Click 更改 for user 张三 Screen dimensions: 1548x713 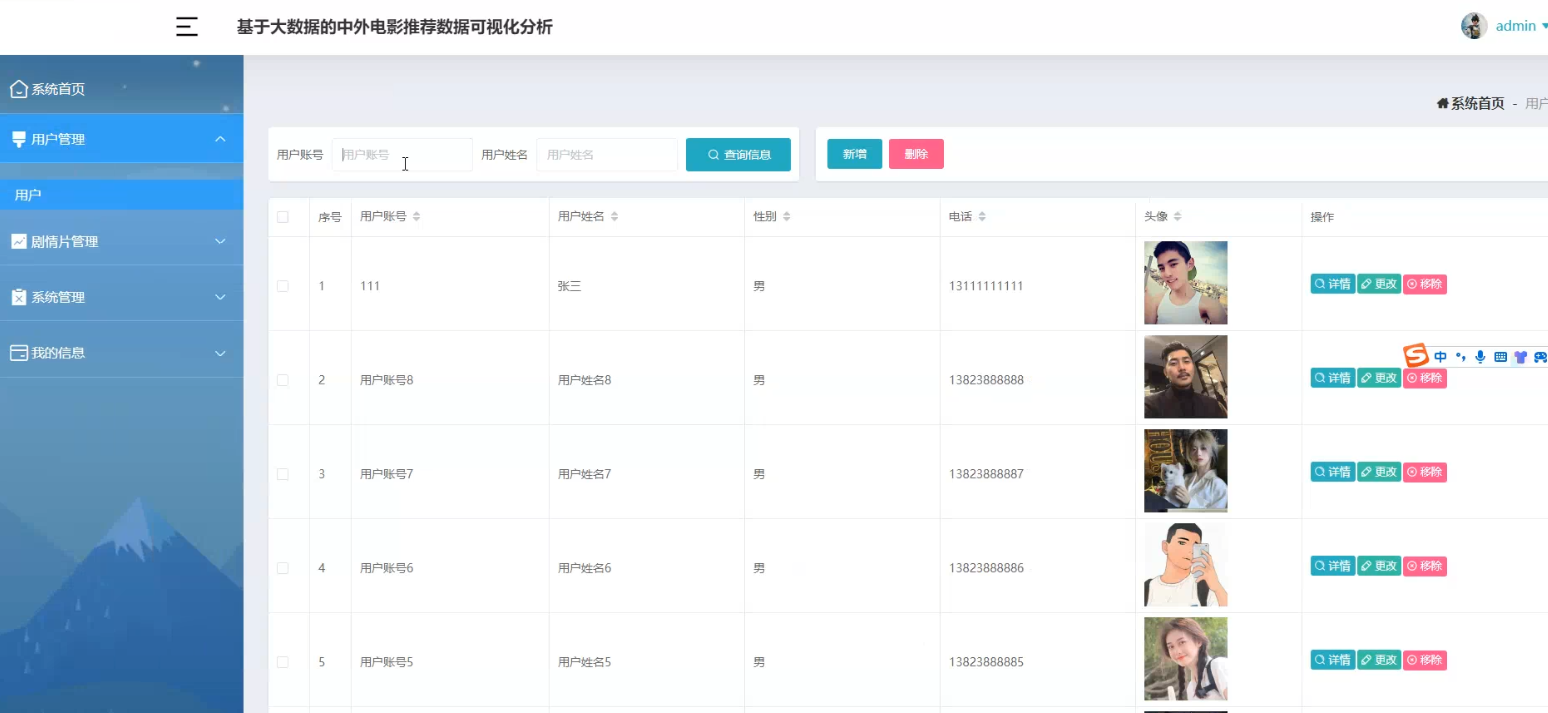(1379, 284)
